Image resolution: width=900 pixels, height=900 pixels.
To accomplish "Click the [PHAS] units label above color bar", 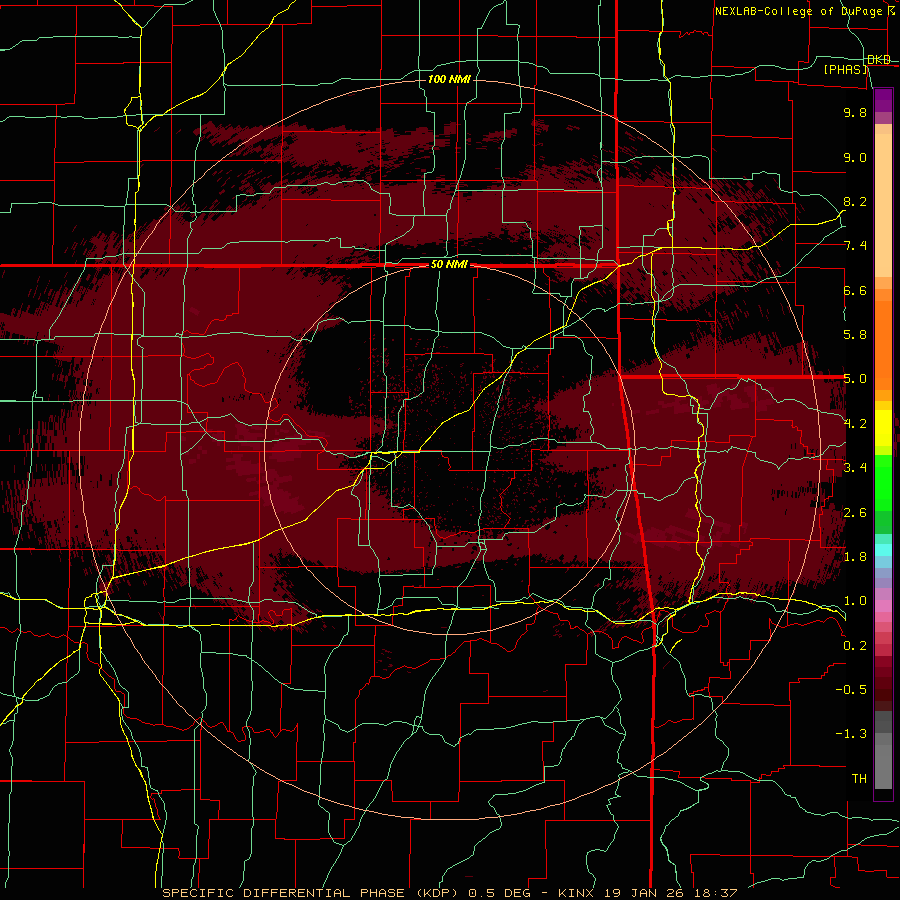I will tap(846, 69).
